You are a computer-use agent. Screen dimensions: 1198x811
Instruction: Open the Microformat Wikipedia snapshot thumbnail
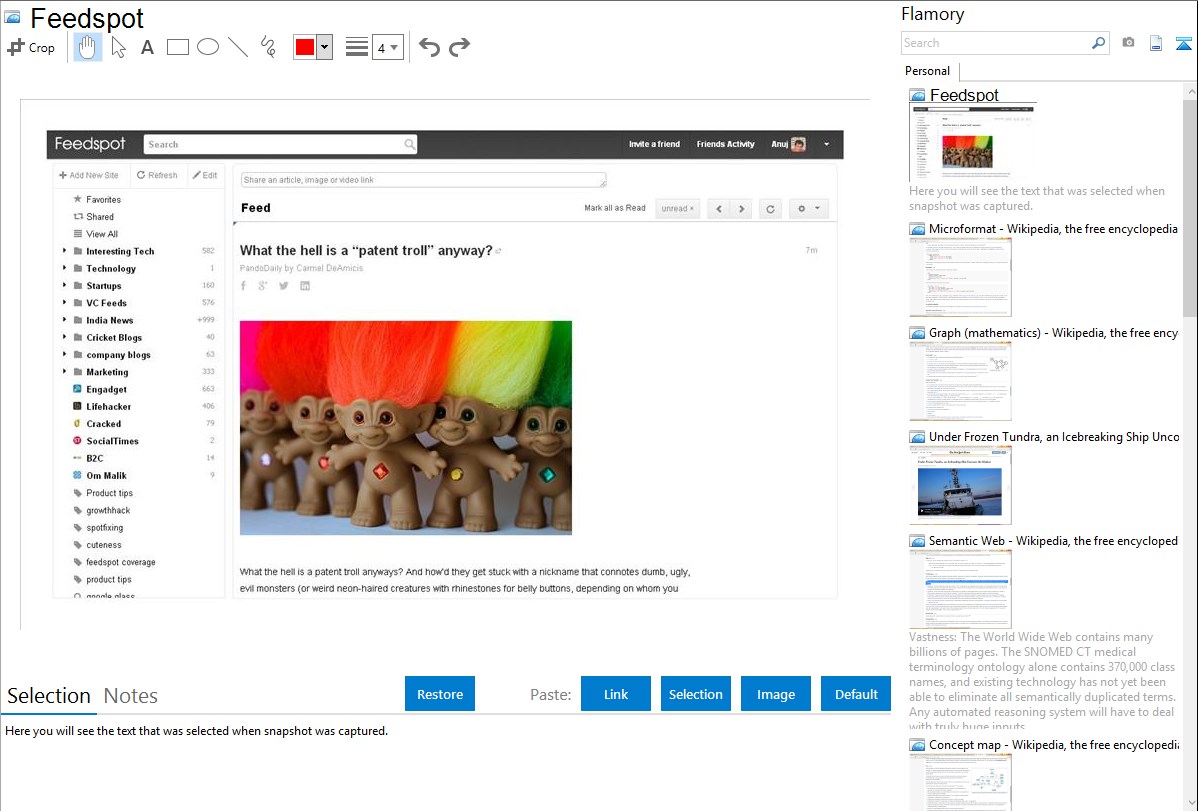(960, 277)
